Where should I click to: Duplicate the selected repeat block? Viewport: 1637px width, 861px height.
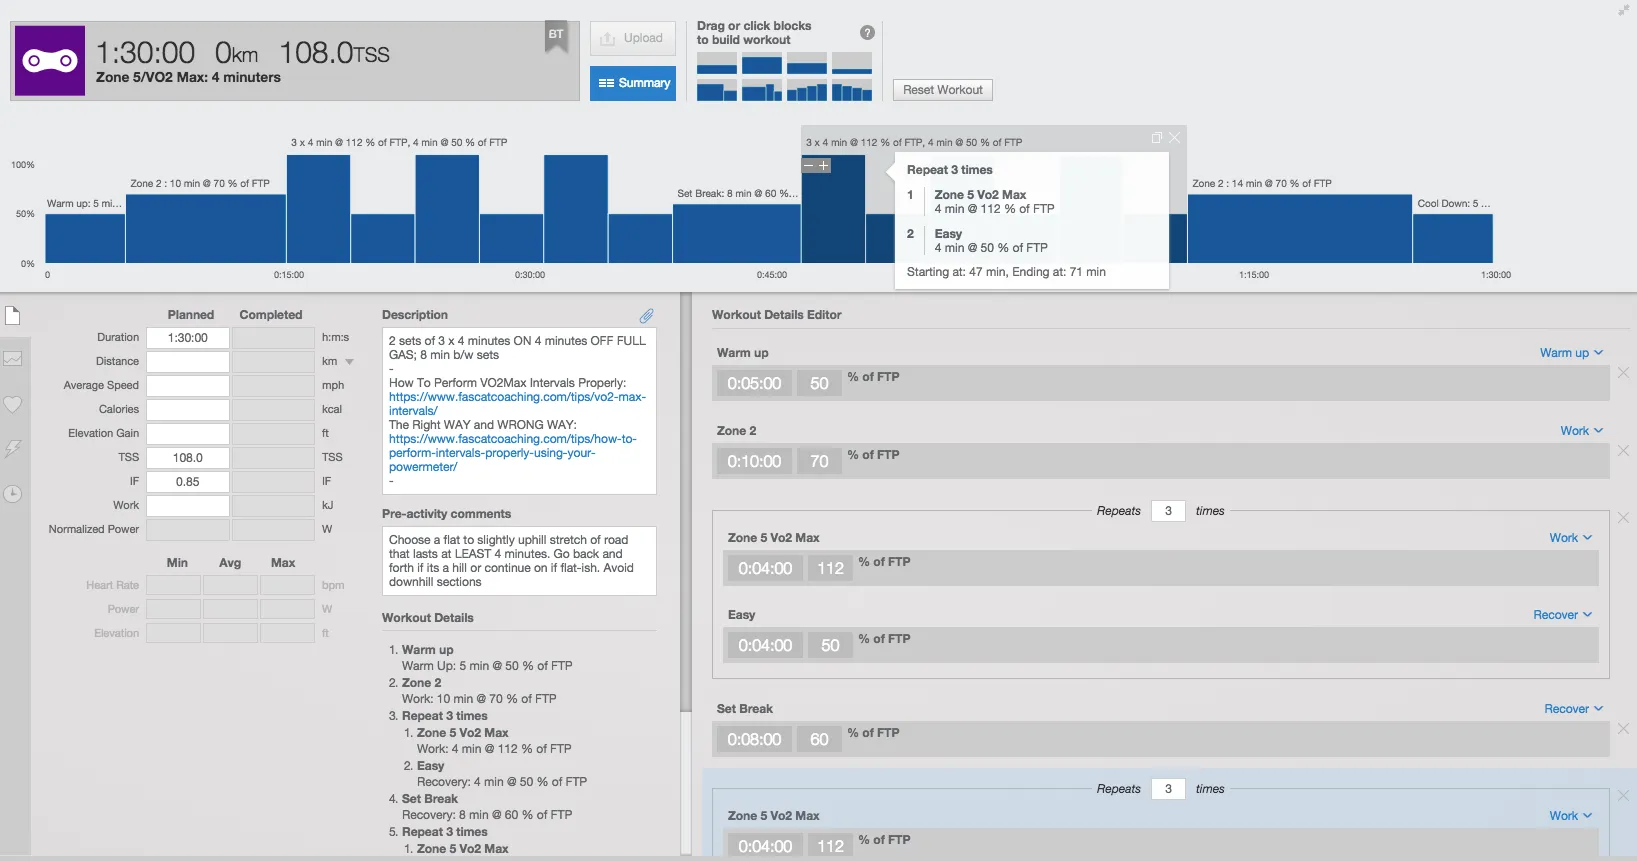[x=1157, y=138]
